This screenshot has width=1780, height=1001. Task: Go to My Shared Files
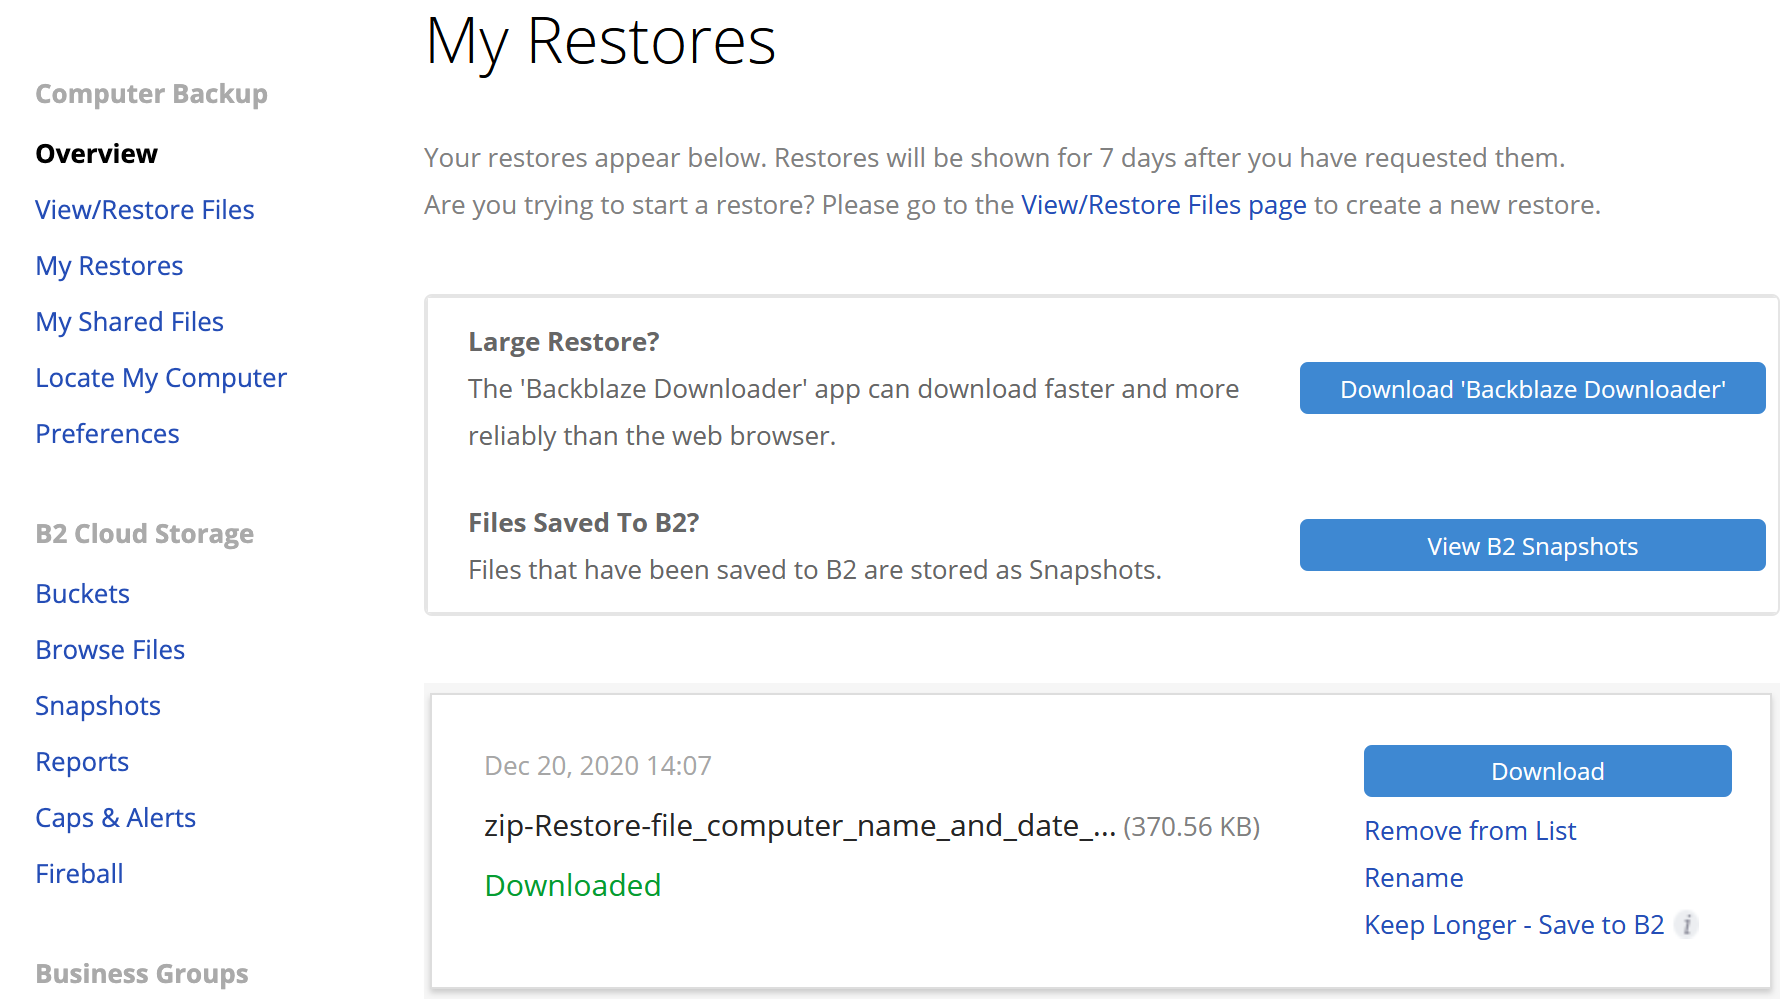tap(129, 322)
